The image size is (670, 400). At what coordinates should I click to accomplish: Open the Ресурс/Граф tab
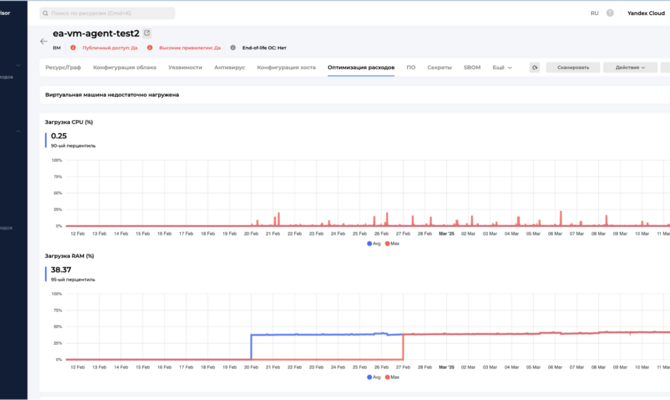pos(63,68)
